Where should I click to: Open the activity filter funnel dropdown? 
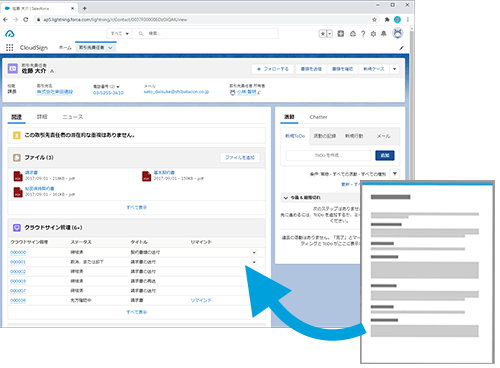tap(395, 174)
